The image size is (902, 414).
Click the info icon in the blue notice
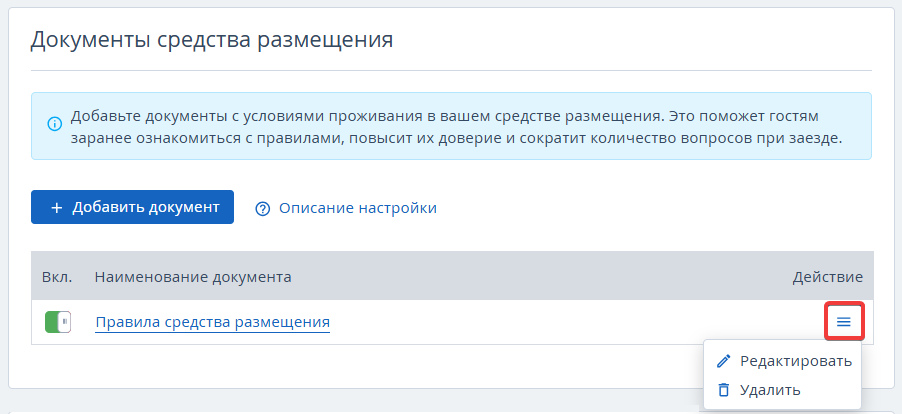coord(55,125)
